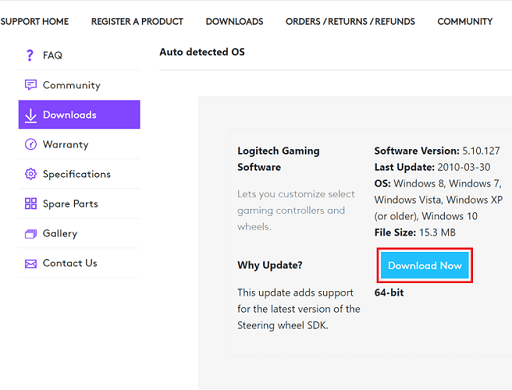This screenshot has height=390, width=512.
Task: Select FAQ label in the sidebar
Action: click(52, 55)
